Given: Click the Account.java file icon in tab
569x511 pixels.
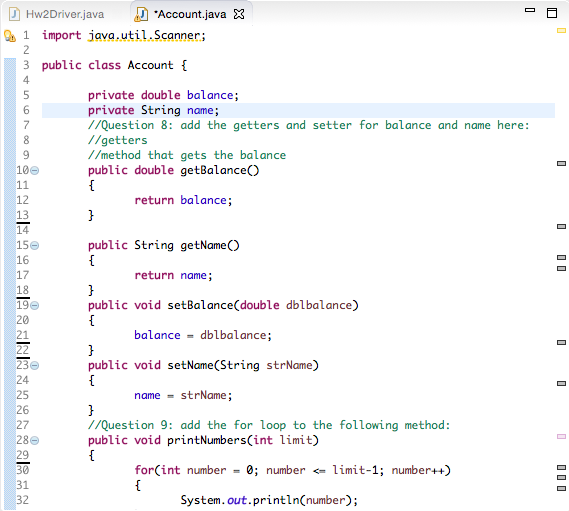Looking at the screenshot, I should tap(142, 14).
